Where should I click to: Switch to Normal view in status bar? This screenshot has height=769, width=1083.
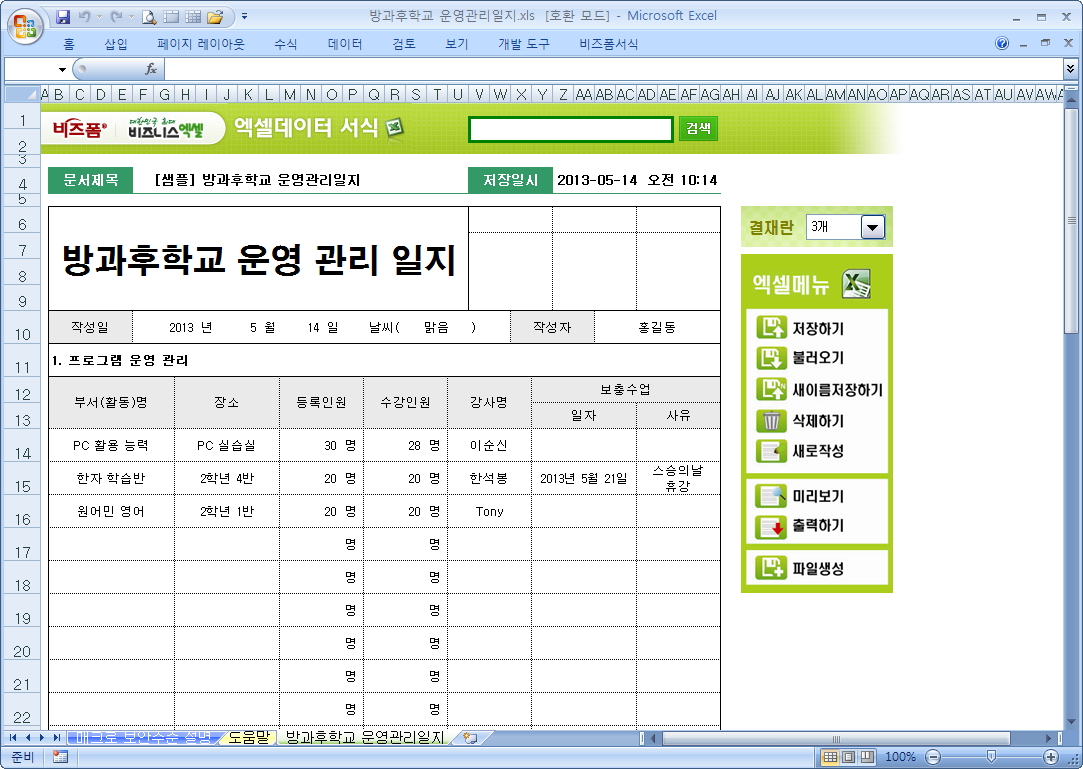click(x=830, y=757)
